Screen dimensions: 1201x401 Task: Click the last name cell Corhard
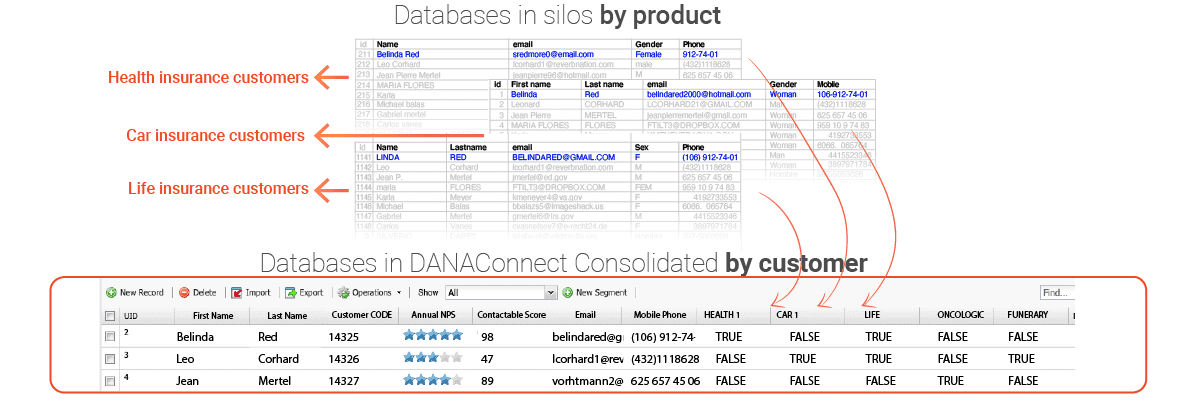pos(278,360)
